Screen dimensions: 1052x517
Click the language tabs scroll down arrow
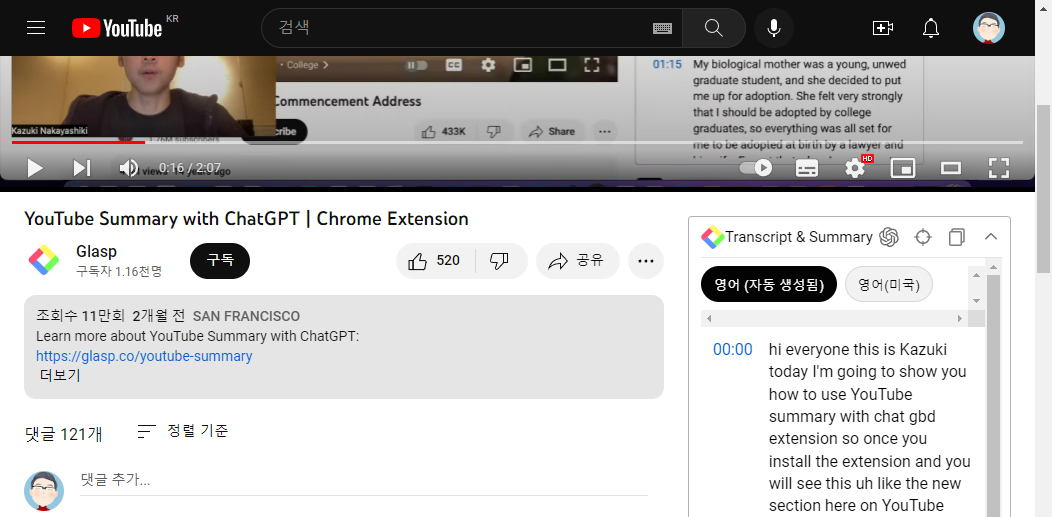[x=976, y=300]
